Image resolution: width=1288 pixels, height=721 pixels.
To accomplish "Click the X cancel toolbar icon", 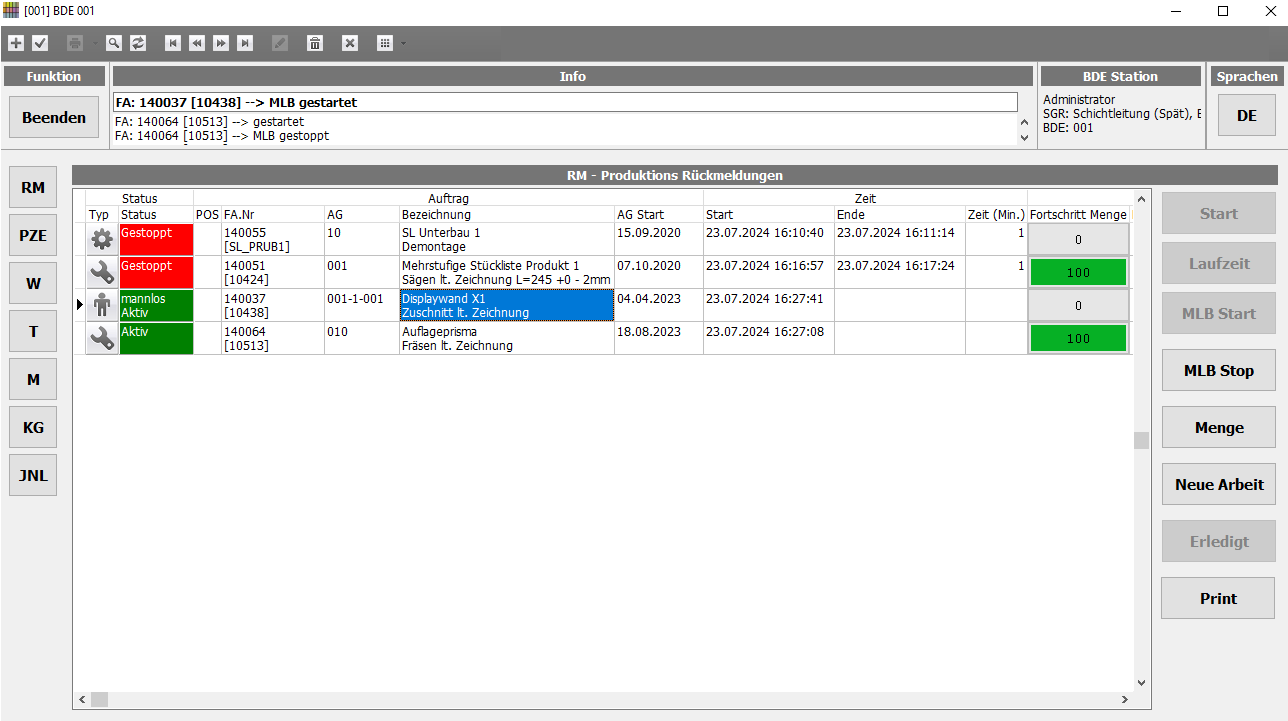I will pyautogui.click(x=350, y=43).
